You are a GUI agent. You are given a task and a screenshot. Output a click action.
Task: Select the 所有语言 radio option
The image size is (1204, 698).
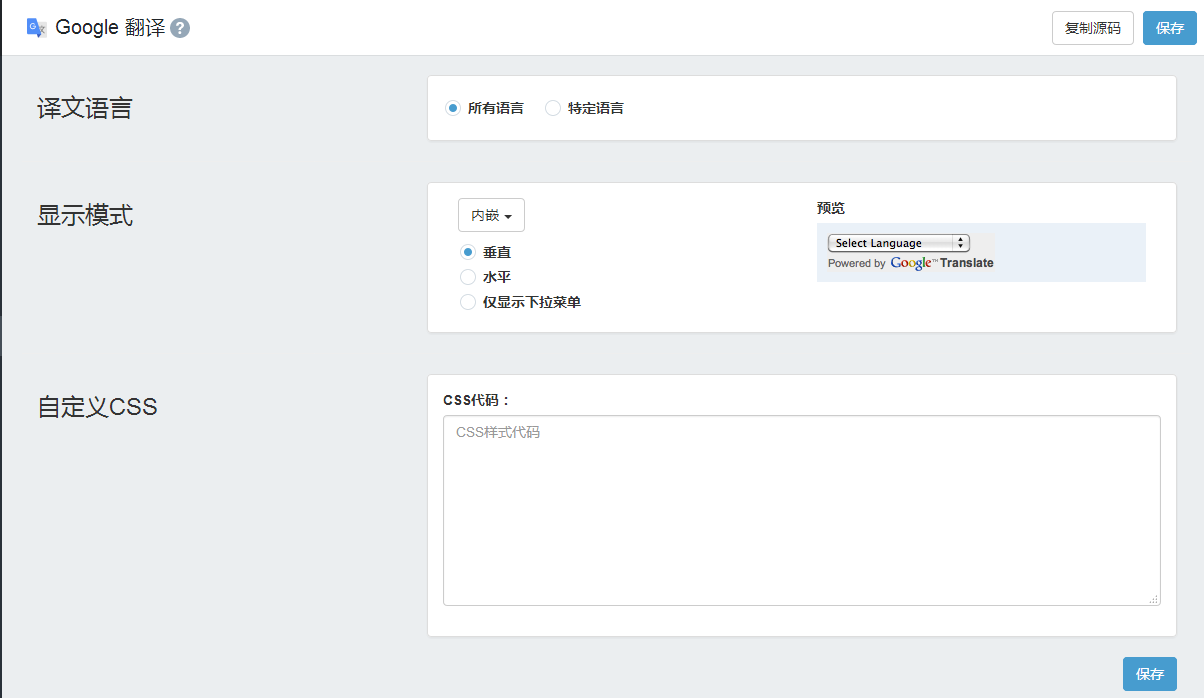453,108
